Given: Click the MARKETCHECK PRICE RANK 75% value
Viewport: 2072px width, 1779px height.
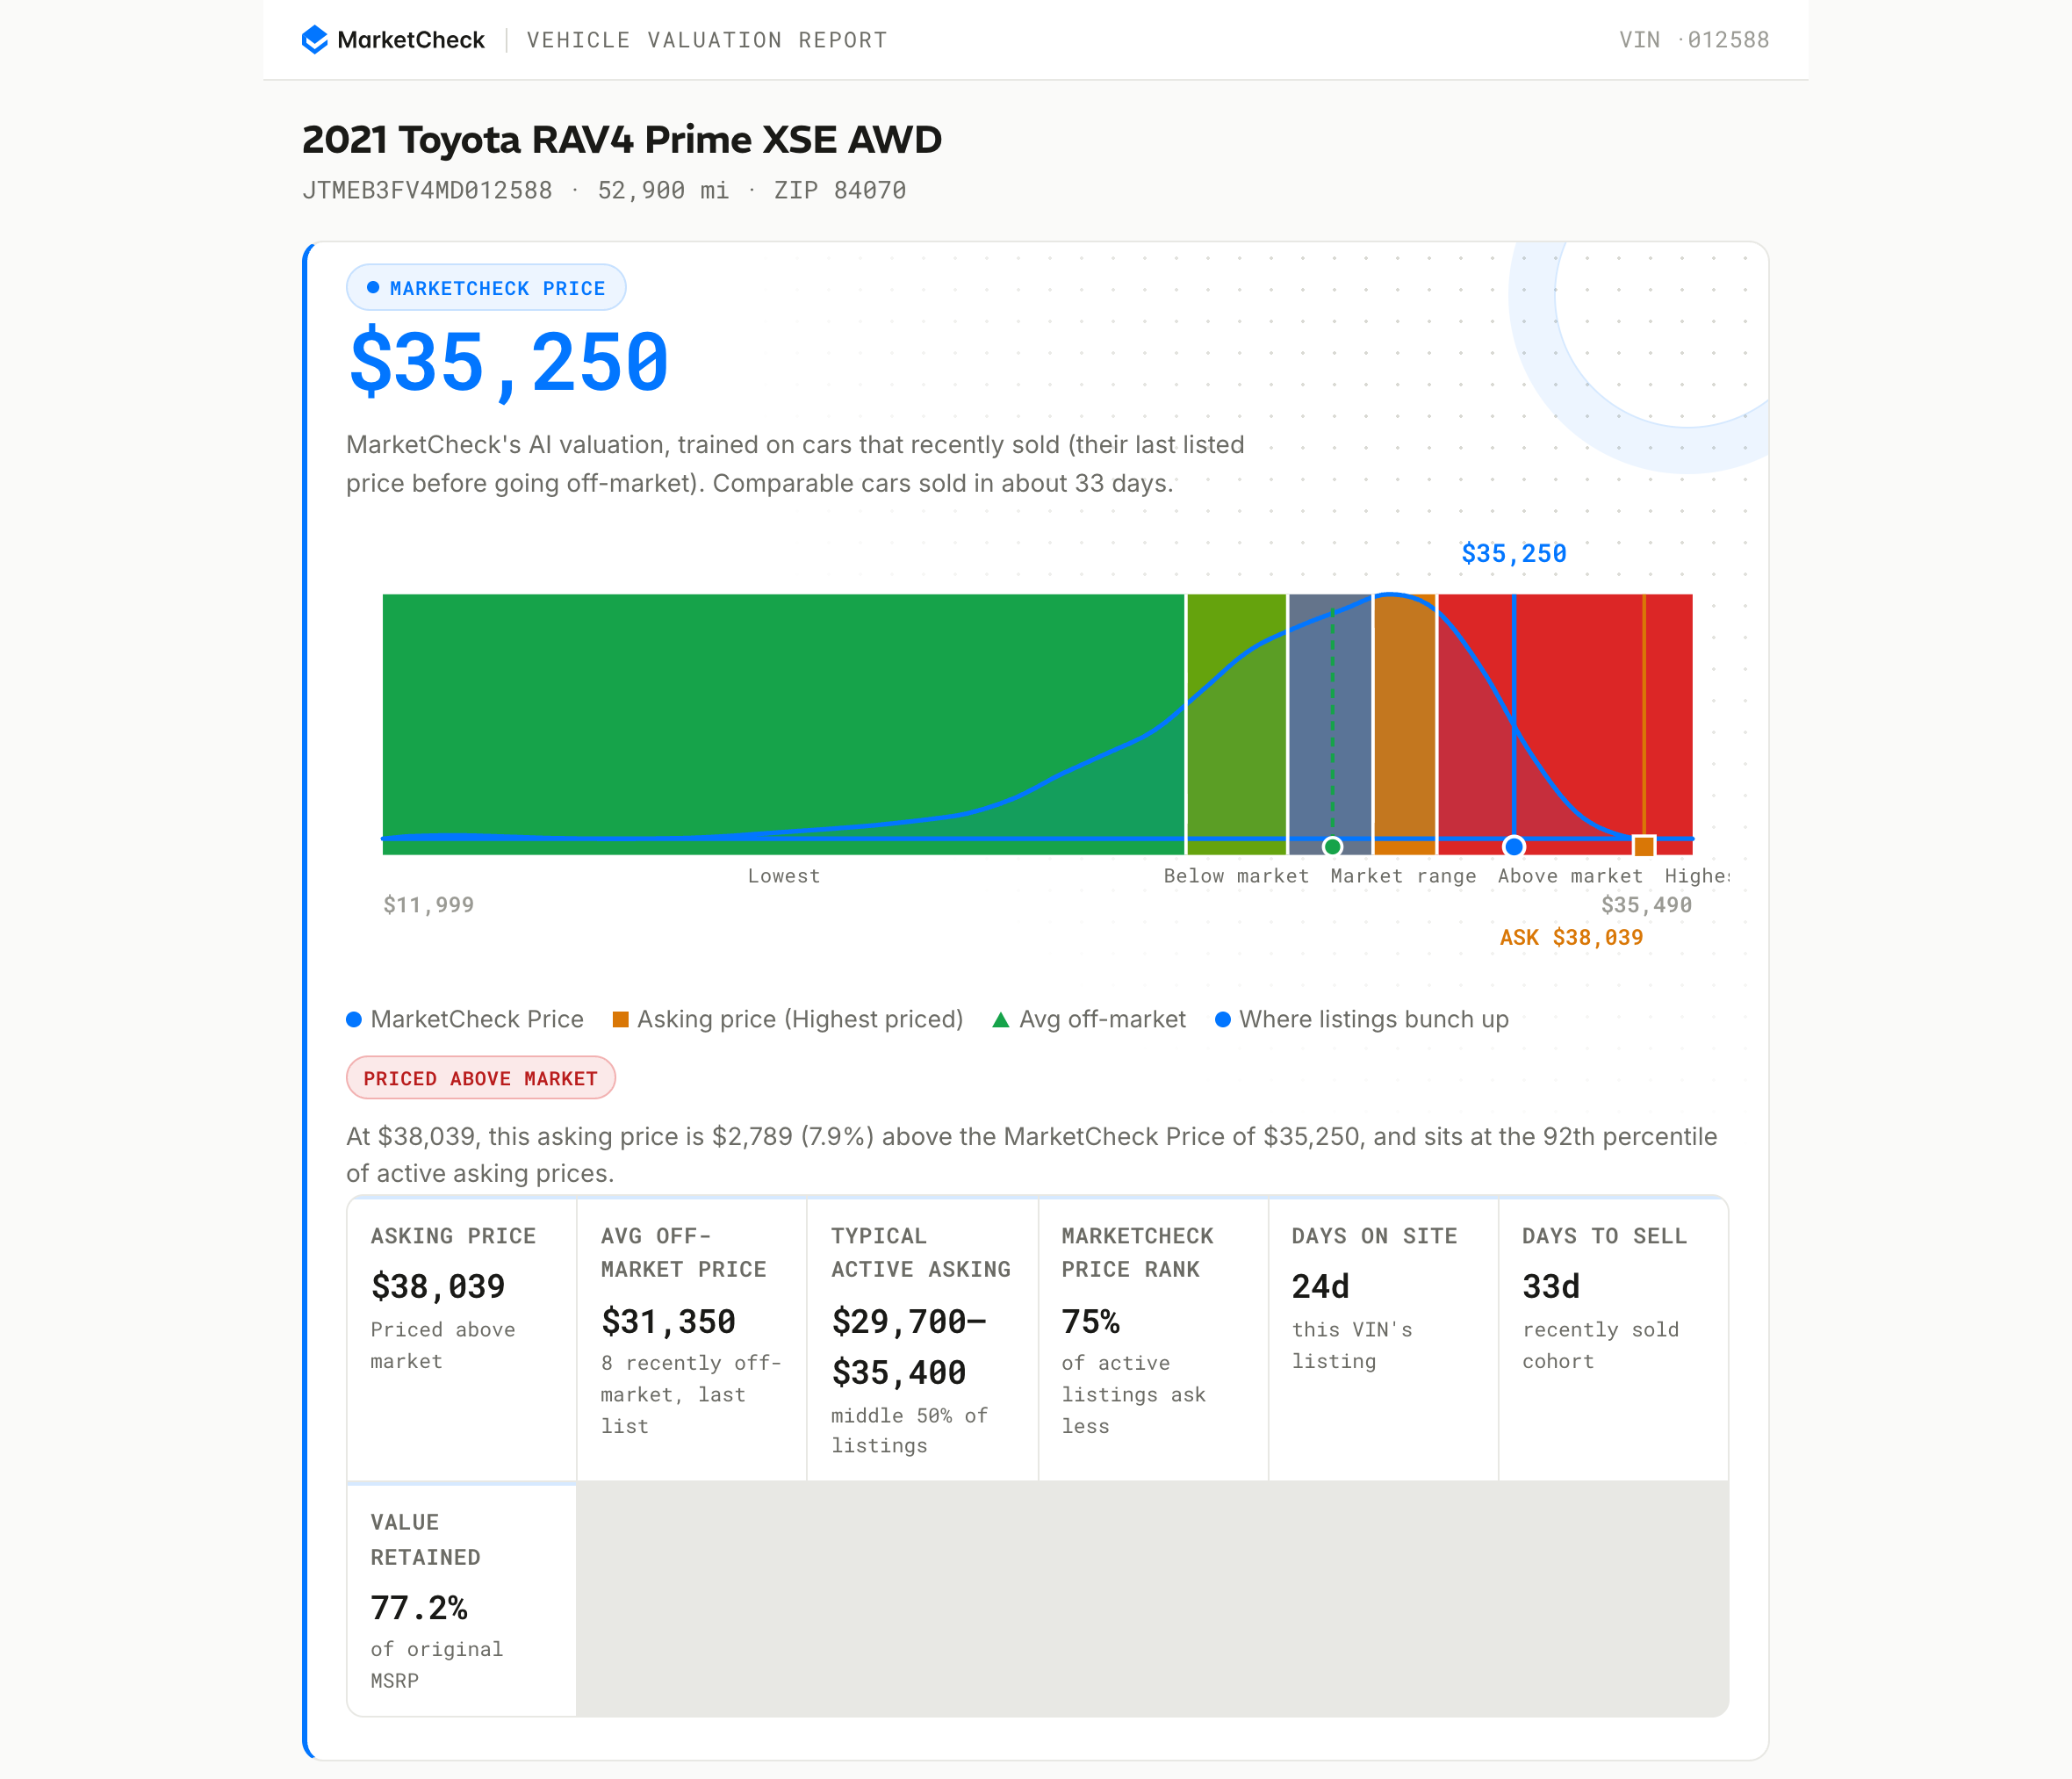Looking at the screenshot, I should [1091, 1322].
